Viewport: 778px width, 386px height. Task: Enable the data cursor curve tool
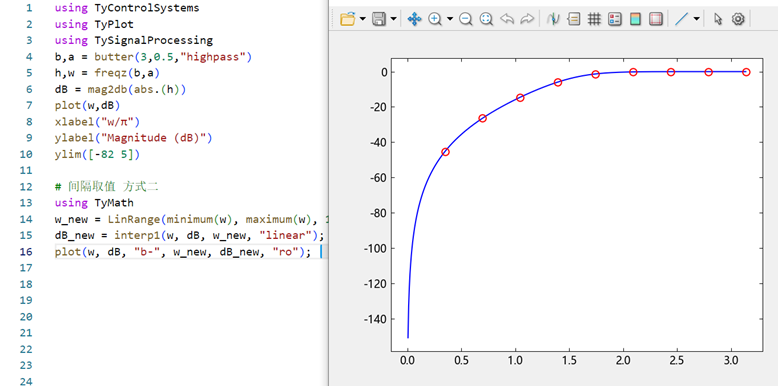[x=553, y=19]
